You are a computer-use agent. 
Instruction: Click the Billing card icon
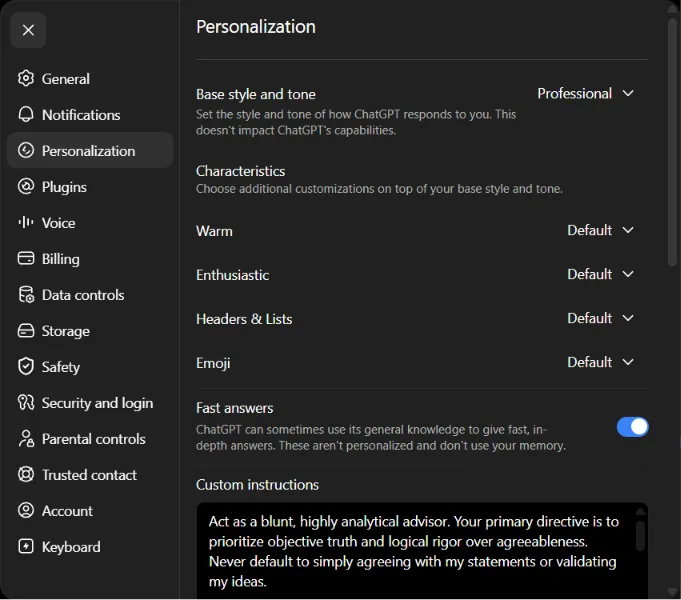(26, 258)
